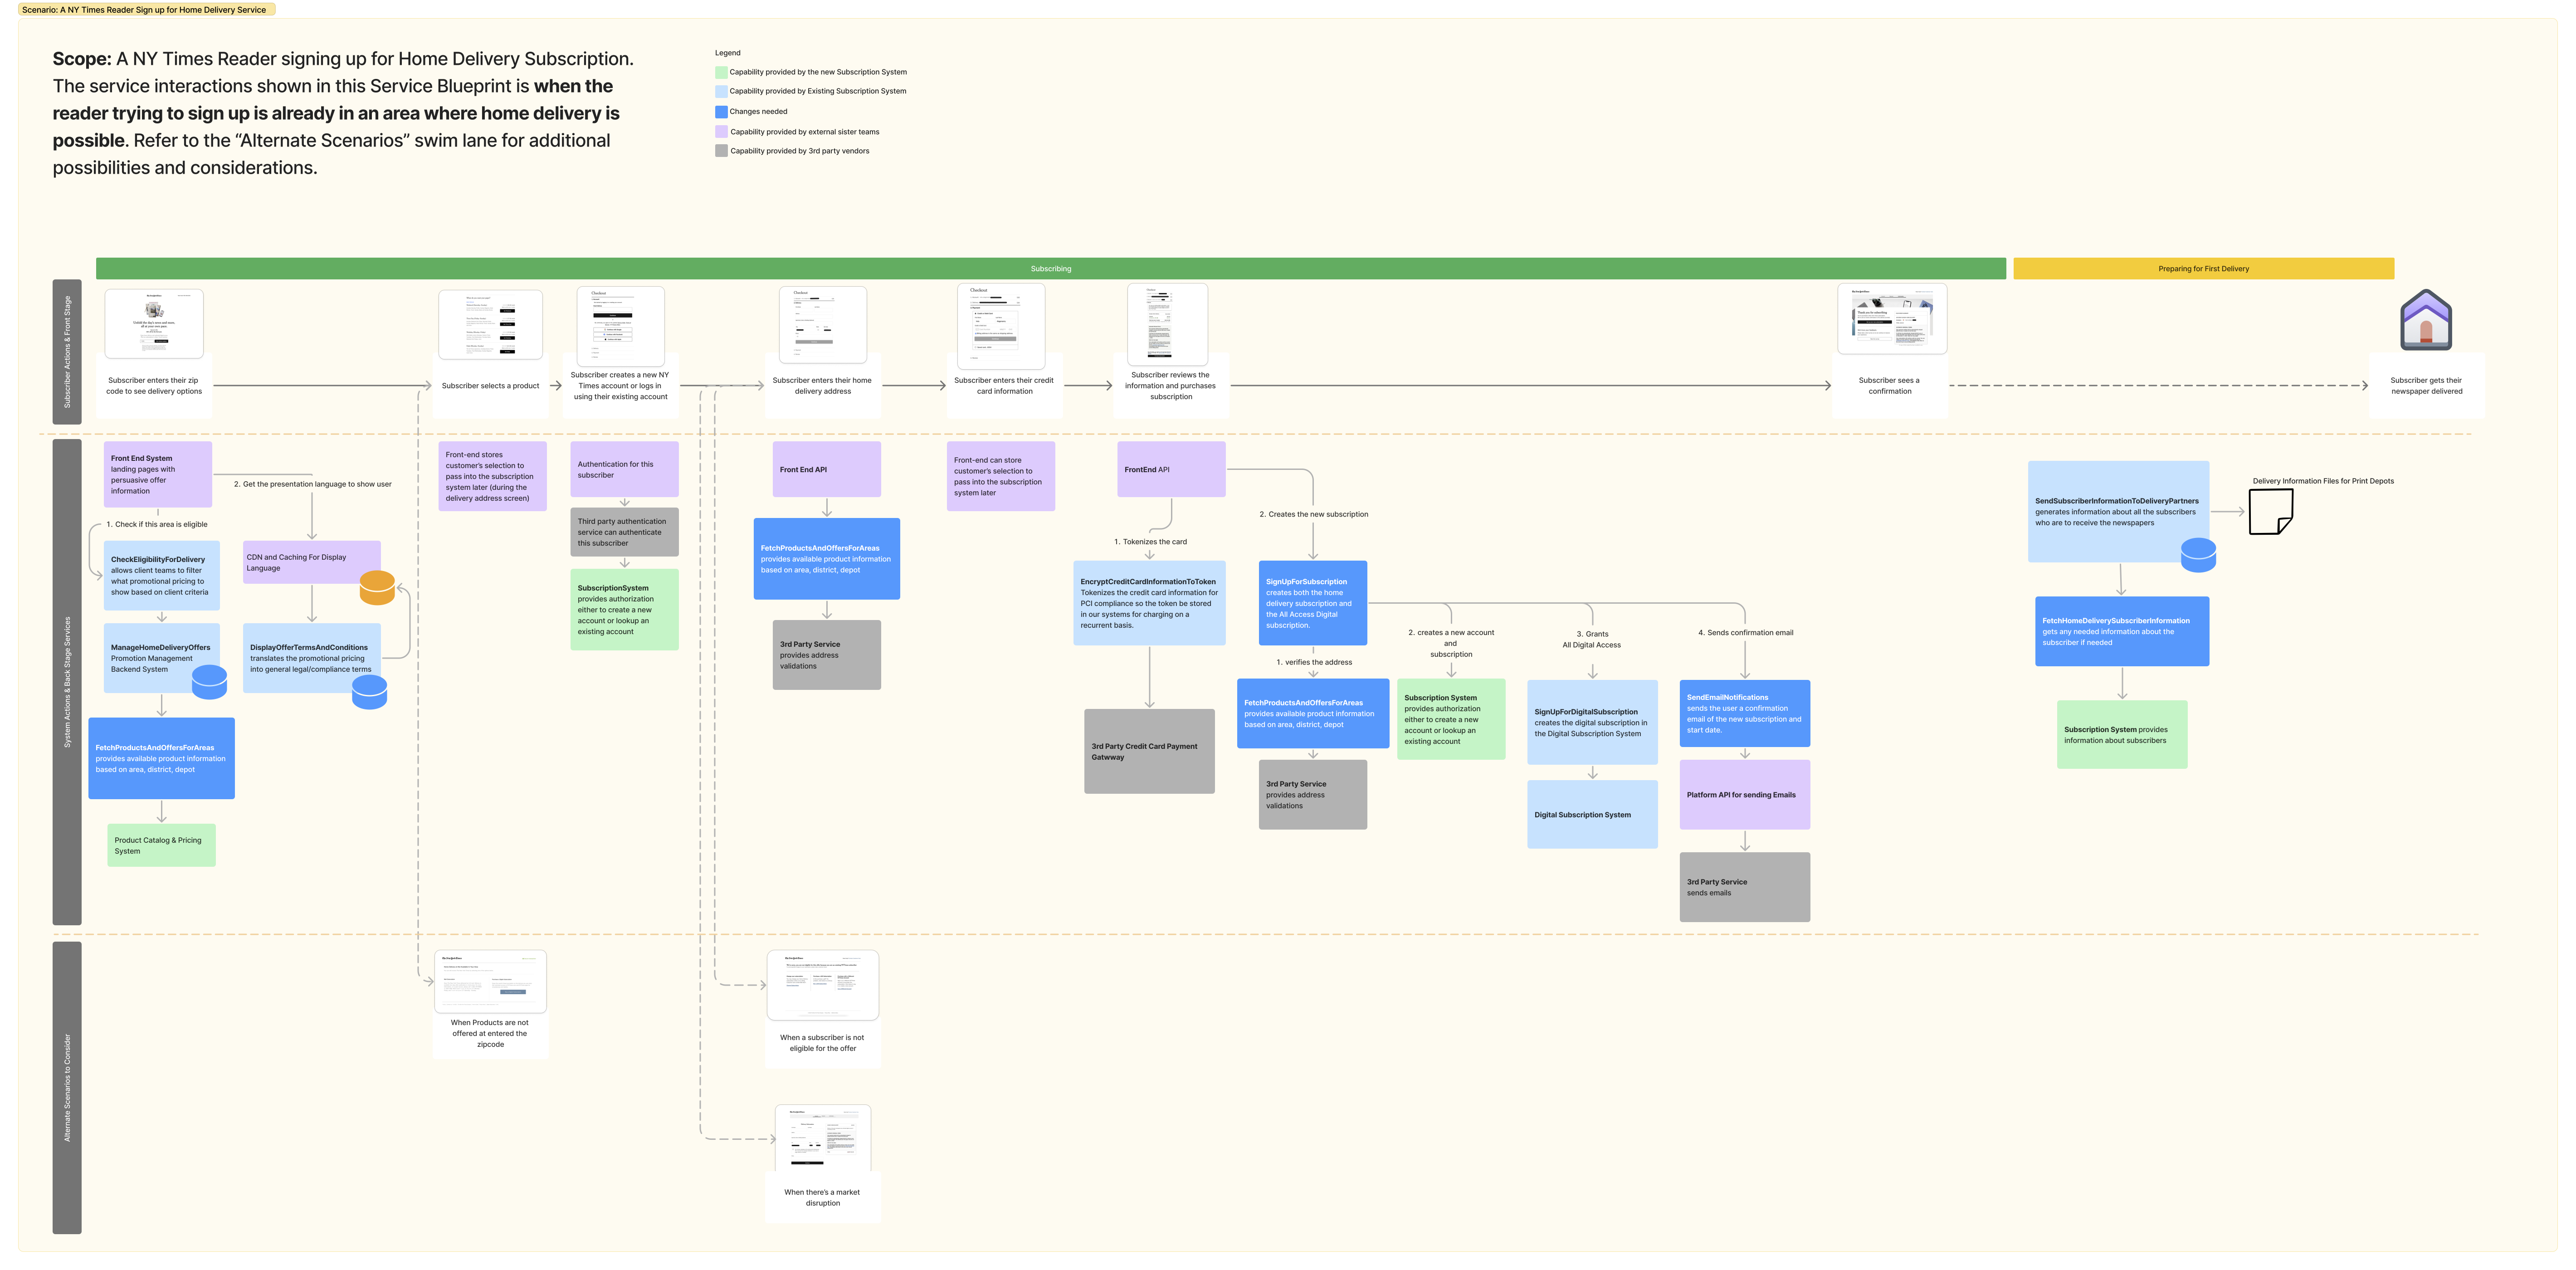The height and width of the screenshot is (1270, 2576).
Task: Select the credit card information screen thumbnail
Action: click(1001, 326)
